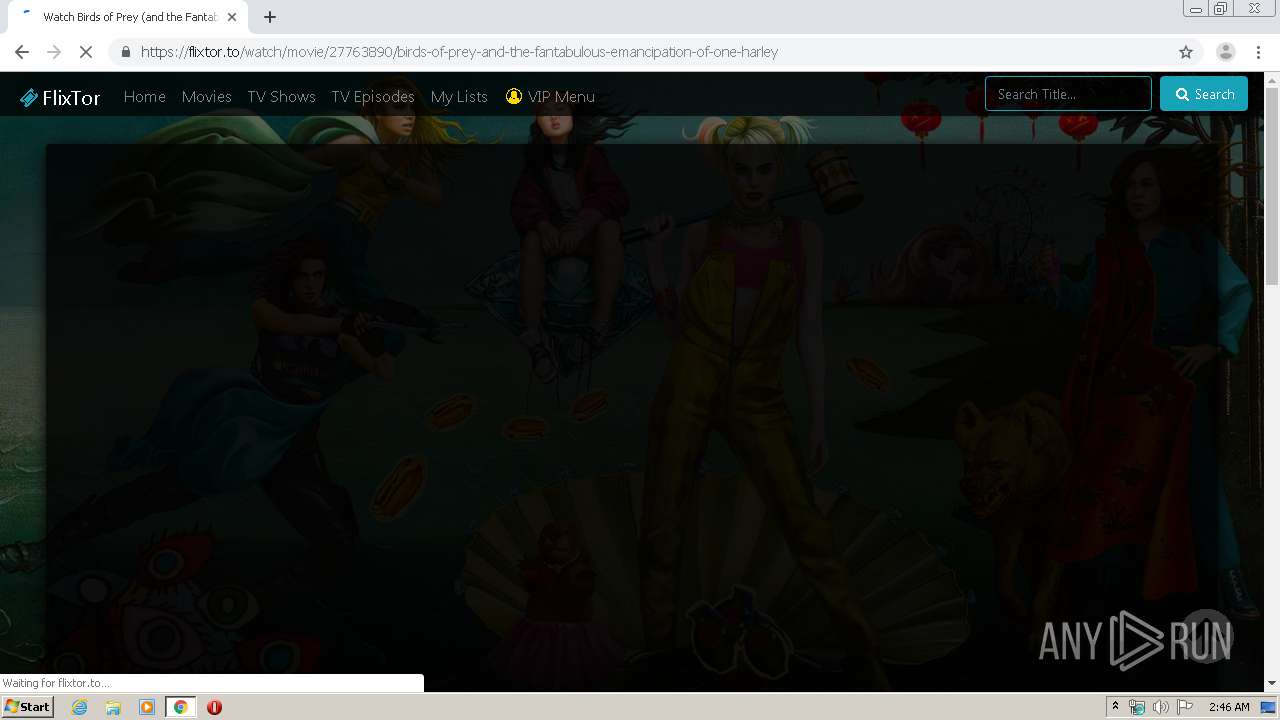Switch to Chrome in the taskbar
1280x720 pixels.
(180, 707)
